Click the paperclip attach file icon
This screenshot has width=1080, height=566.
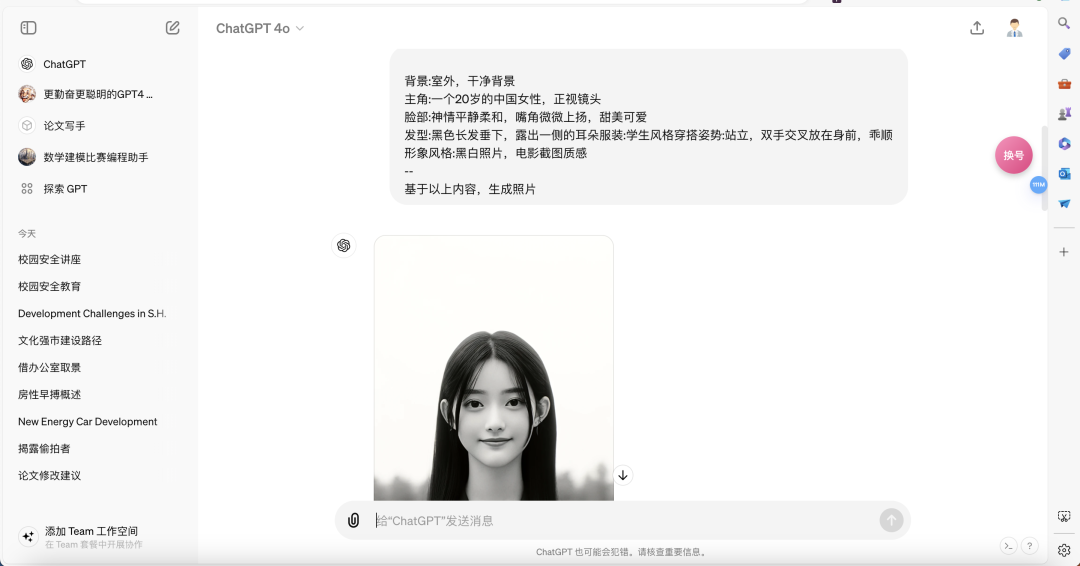click(353, 521)
